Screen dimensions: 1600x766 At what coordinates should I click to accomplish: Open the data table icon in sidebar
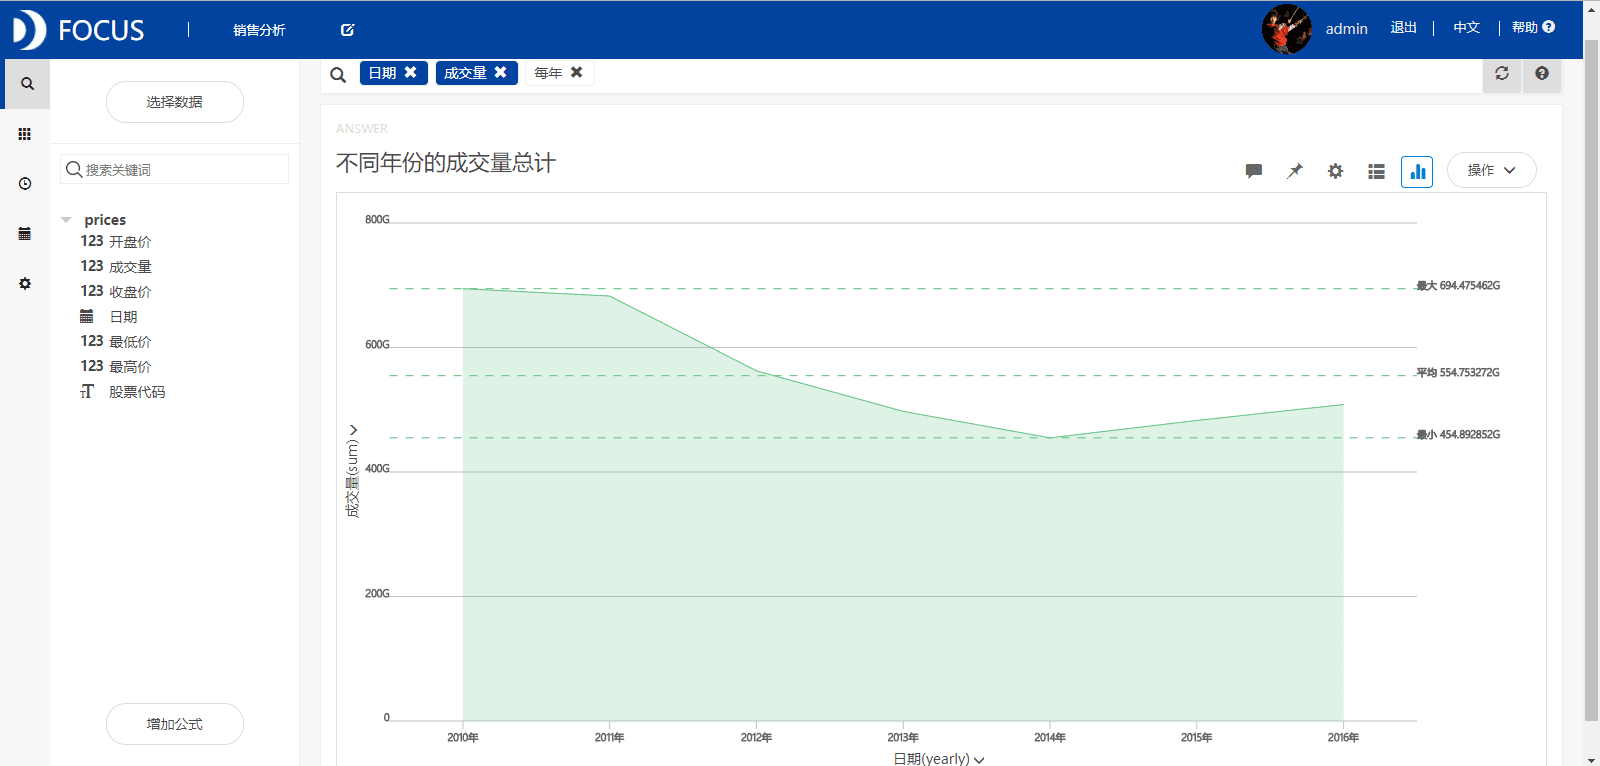(25, 234)
